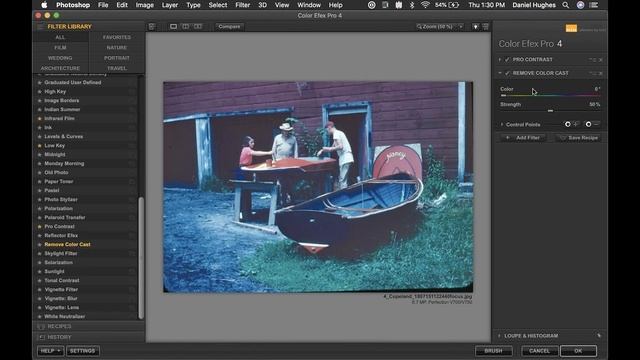Click the Bluetooth menu bar icon

tap(411, 5)
